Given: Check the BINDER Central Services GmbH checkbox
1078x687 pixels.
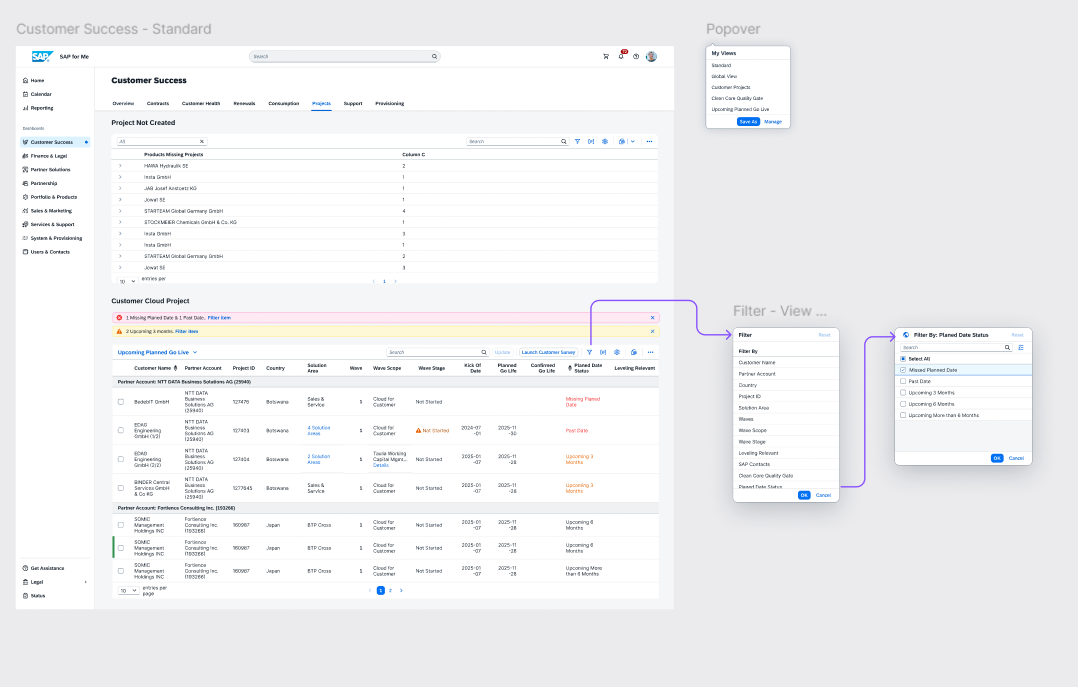Looking at the screenshot, I should point(121,488).
